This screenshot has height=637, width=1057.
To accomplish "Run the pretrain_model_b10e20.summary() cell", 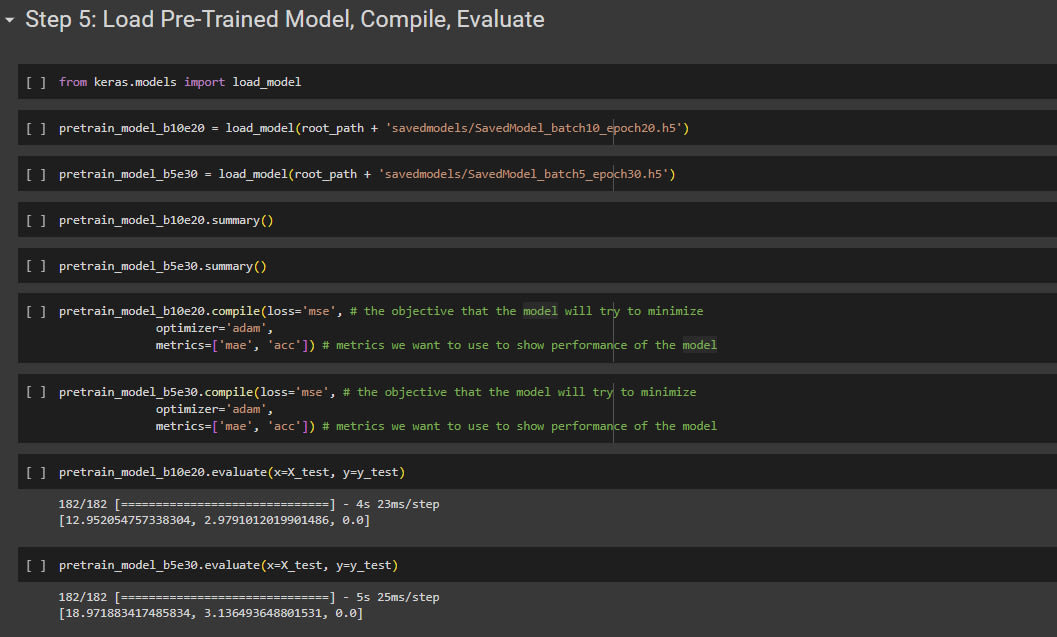I will [35, 219].
